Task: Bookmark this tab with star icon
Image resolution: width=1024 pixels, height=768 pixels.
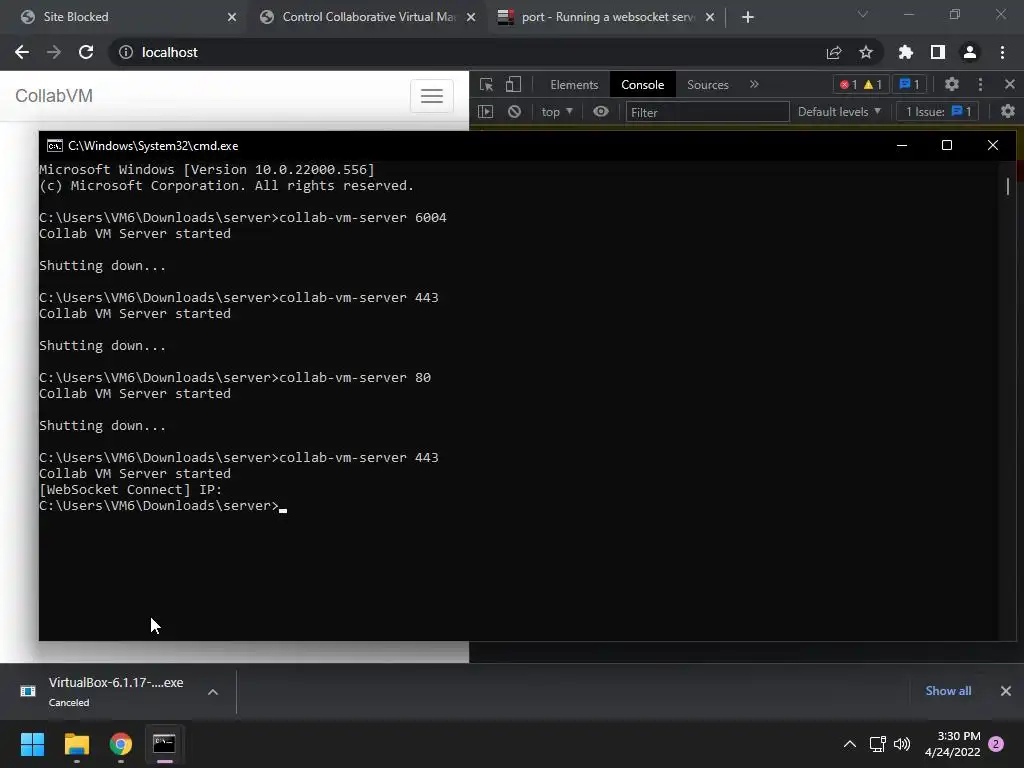Action: (x=866, y=52)
